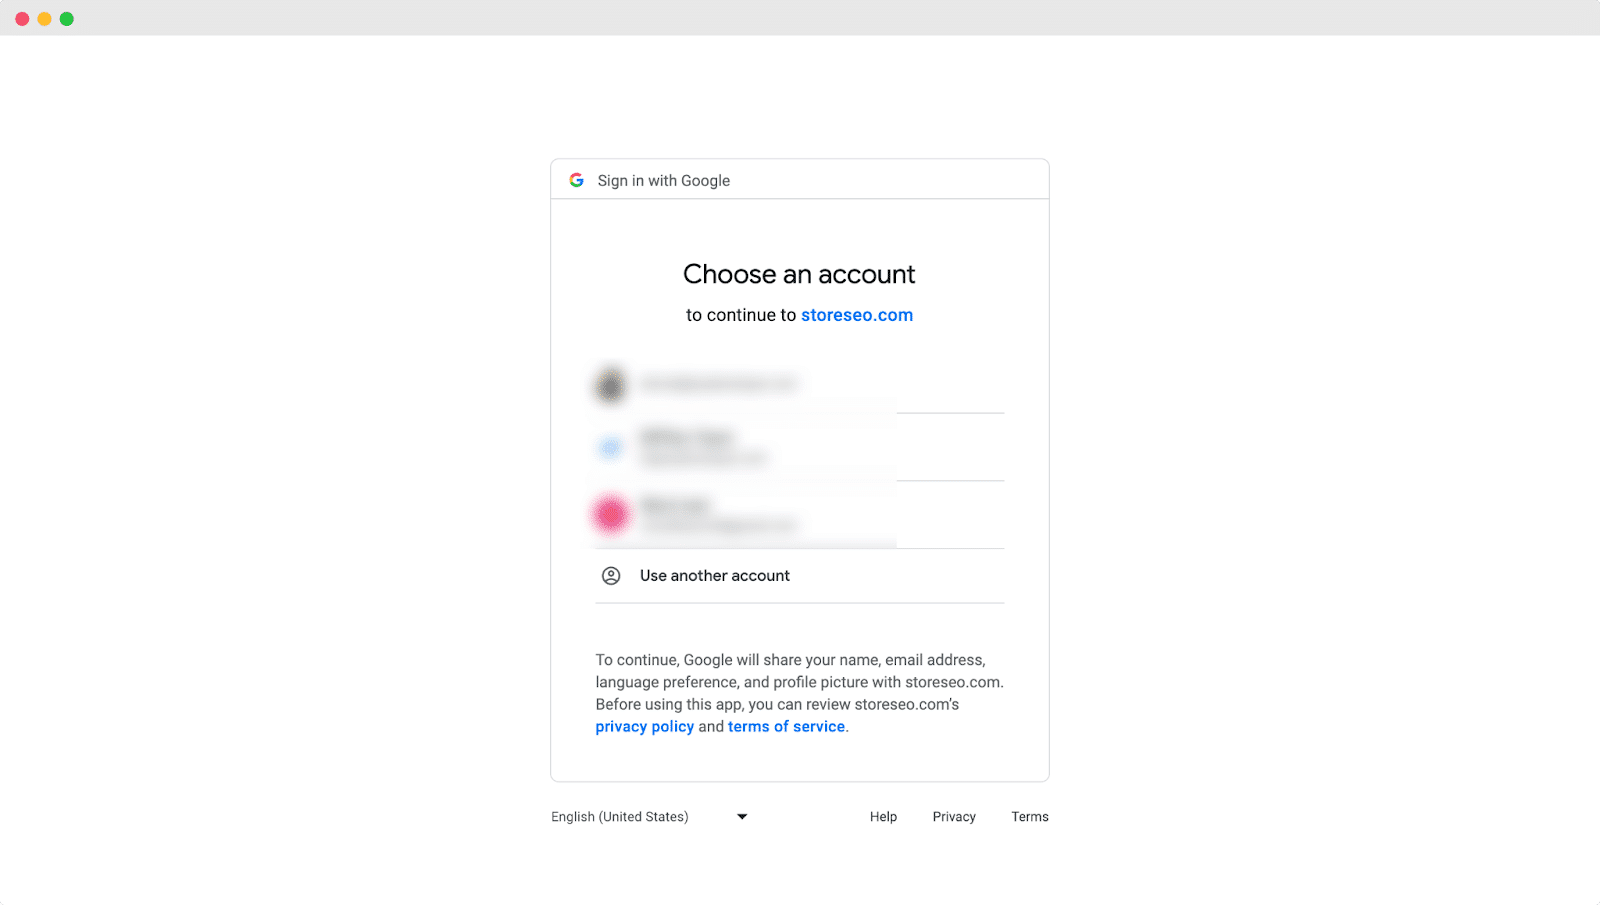Click the dropdown arrow beside English (United States)
This screenshot has height=905, width=1600.
tap(741, 816)
